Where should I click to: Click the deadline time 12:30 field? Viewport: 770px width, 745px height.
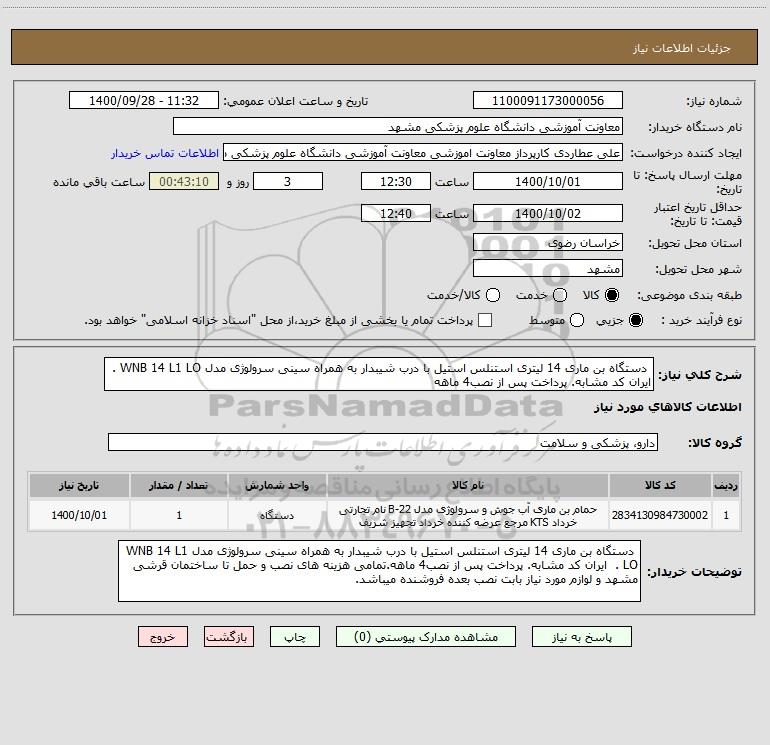pos(396,182)
